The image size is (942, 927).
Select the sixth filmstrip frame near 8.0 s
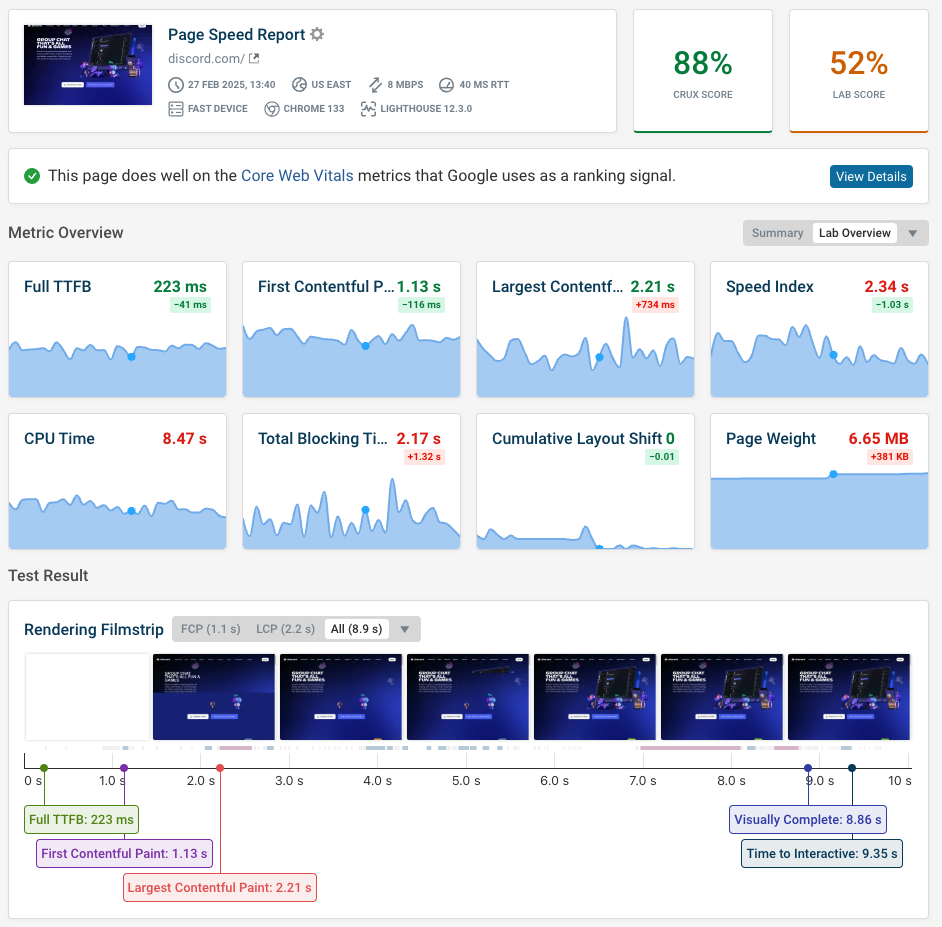(x=722, y=697)
